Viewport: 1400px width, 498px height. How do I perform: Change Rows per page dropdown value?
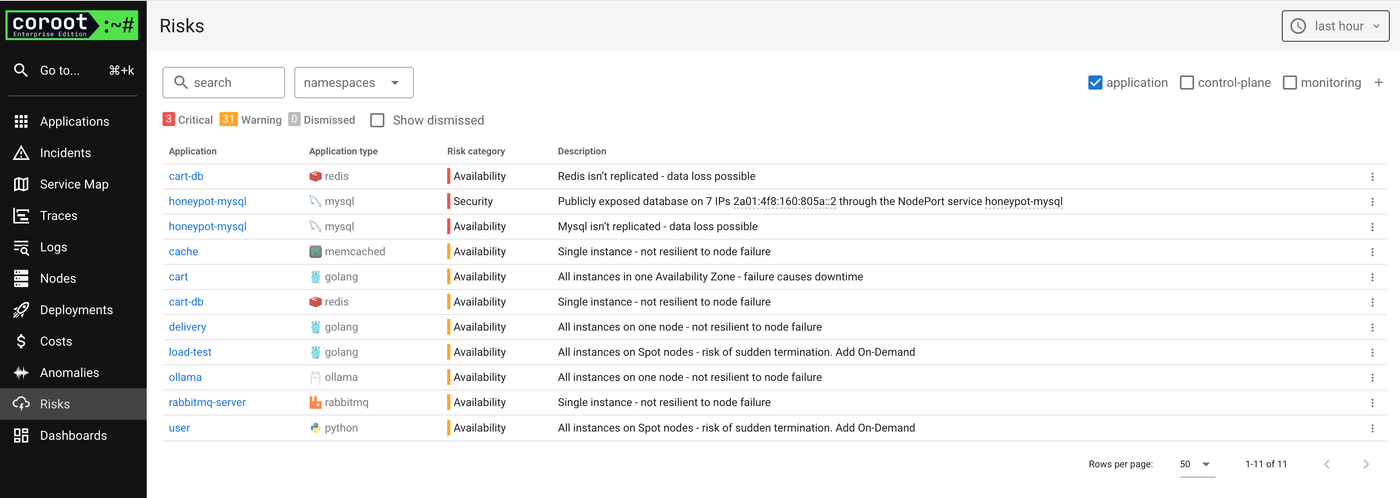pyautogui.click(x=1195, y=464)
